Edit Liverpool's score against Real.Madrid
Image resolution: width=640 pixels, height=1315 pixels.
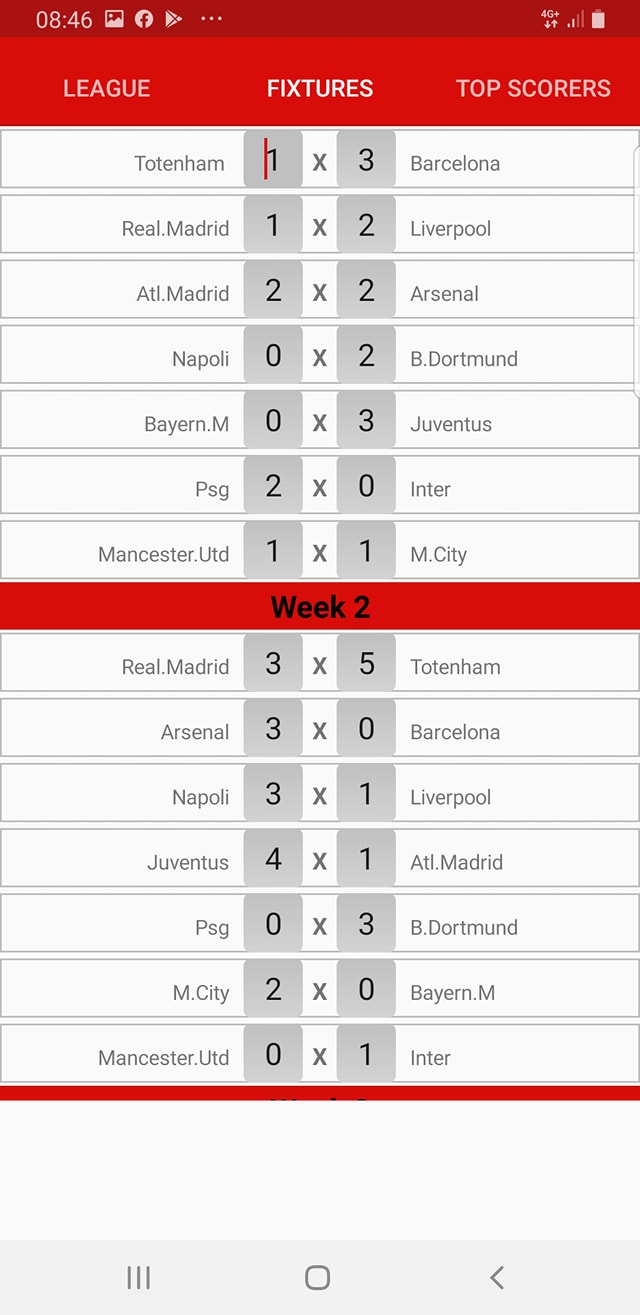(366, 225)
